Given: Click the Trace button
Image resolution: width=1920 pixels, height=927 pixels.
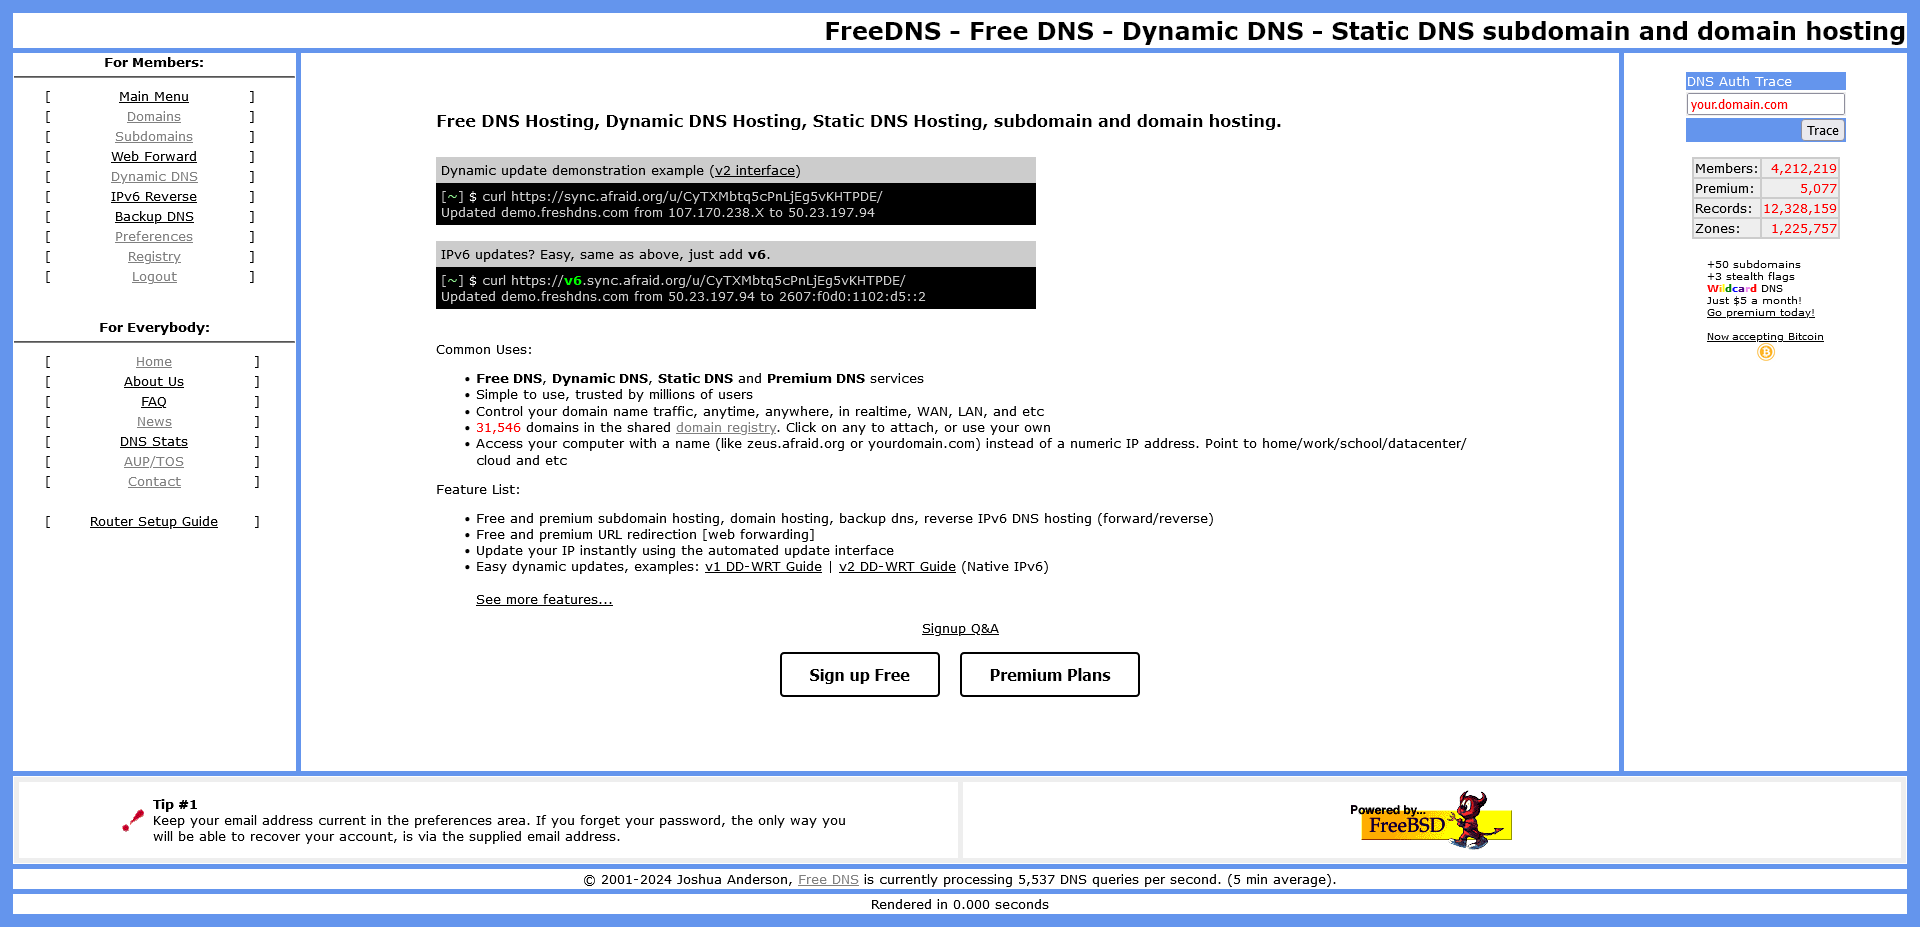Looking at the screenshot, I should click(1822, 131).
